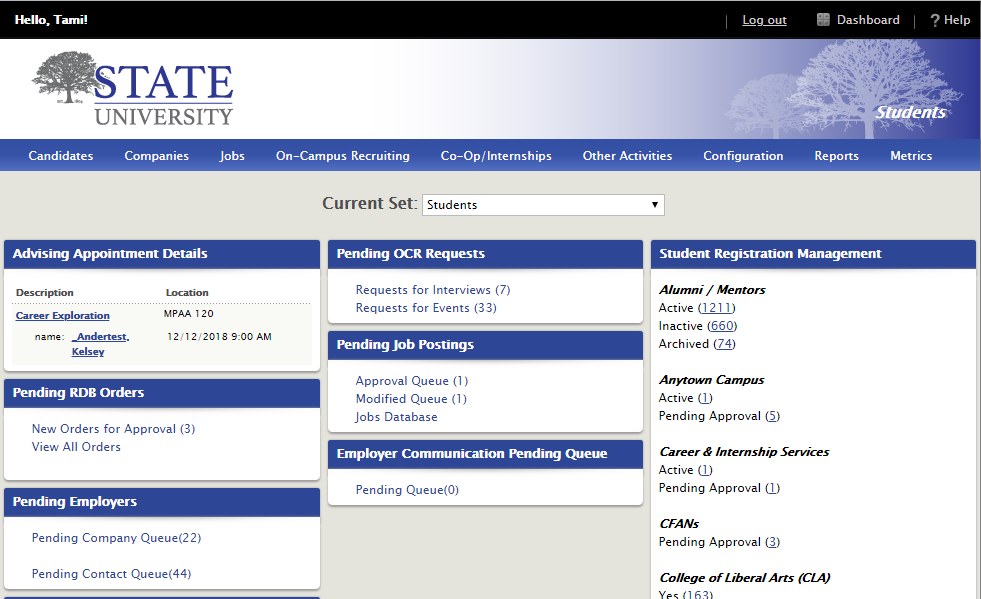Open the Metrics menu
This screenshot has height=599, width=981.
pos(911,156)
